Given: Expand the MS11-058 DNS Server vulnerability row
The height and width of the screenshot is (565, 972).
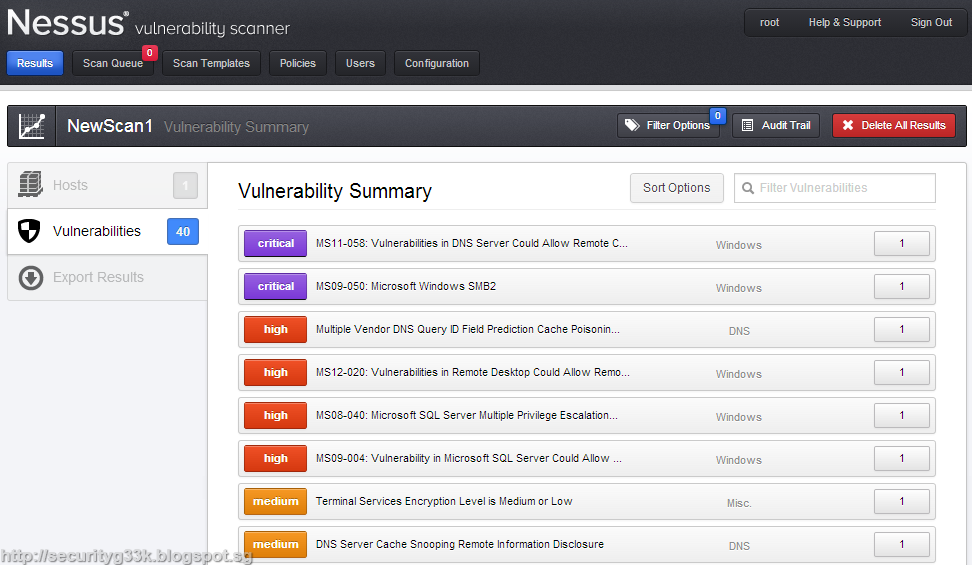Looking at the screenshot, I should tap(472, 244).
